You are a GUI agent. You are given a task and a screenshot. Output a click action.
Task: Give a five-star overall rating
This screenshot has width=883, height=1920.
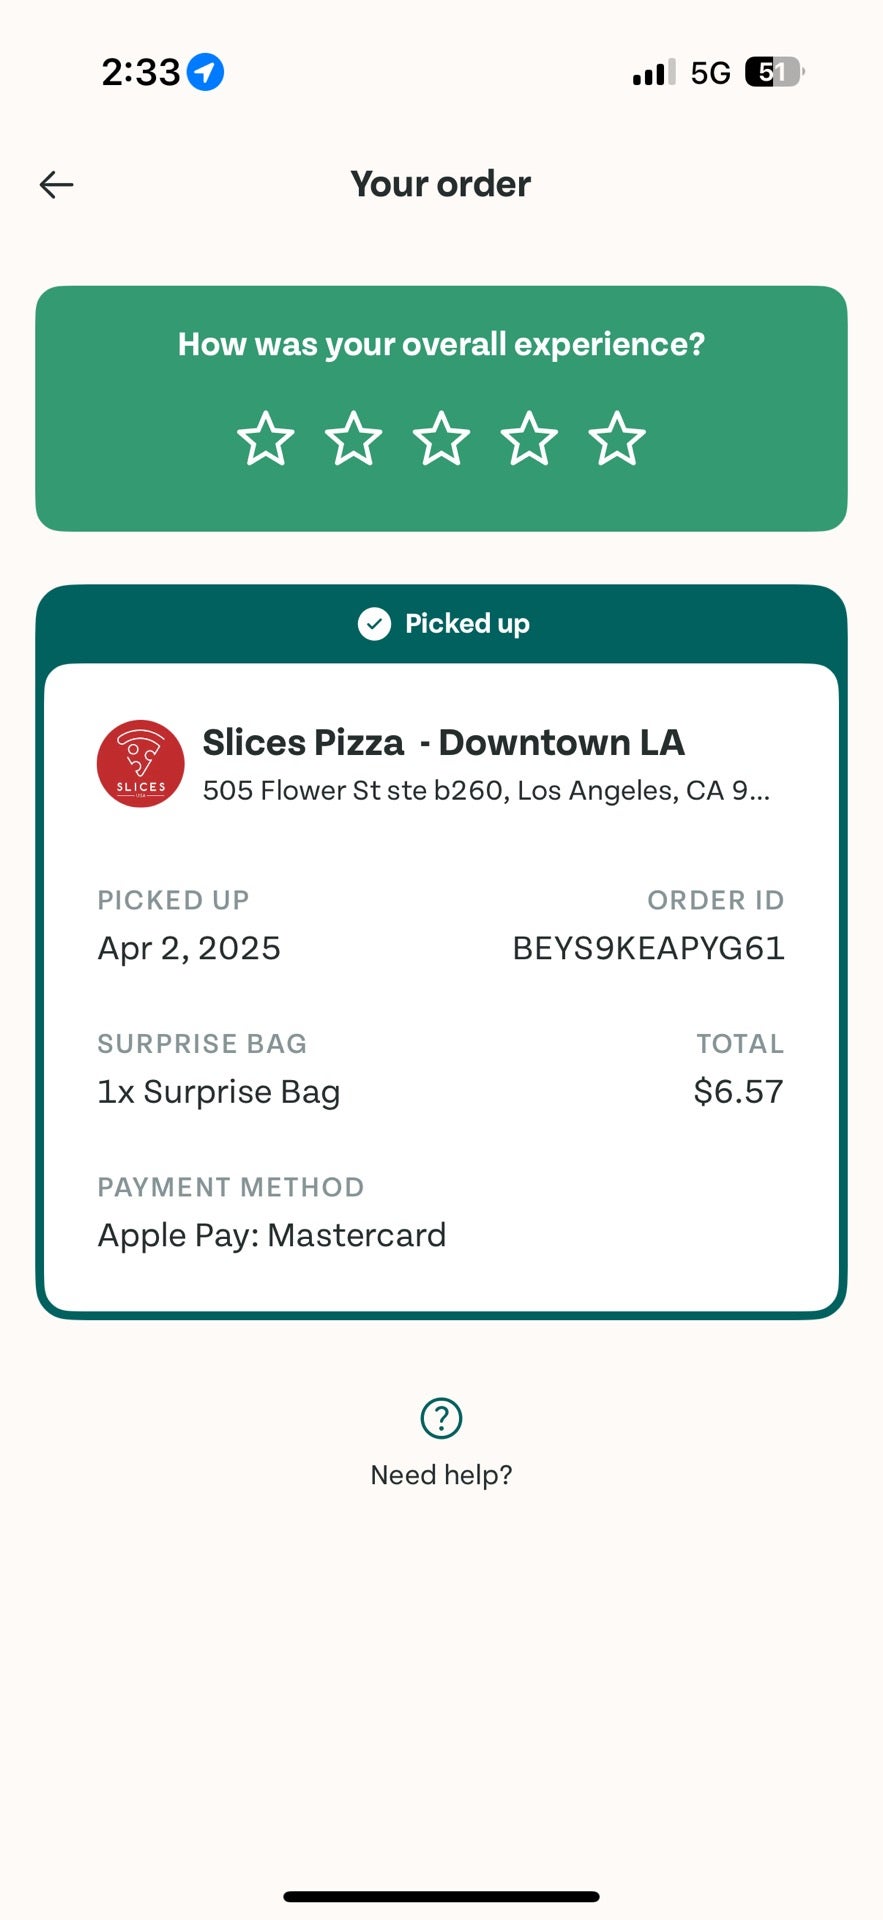tap(617, 439)
